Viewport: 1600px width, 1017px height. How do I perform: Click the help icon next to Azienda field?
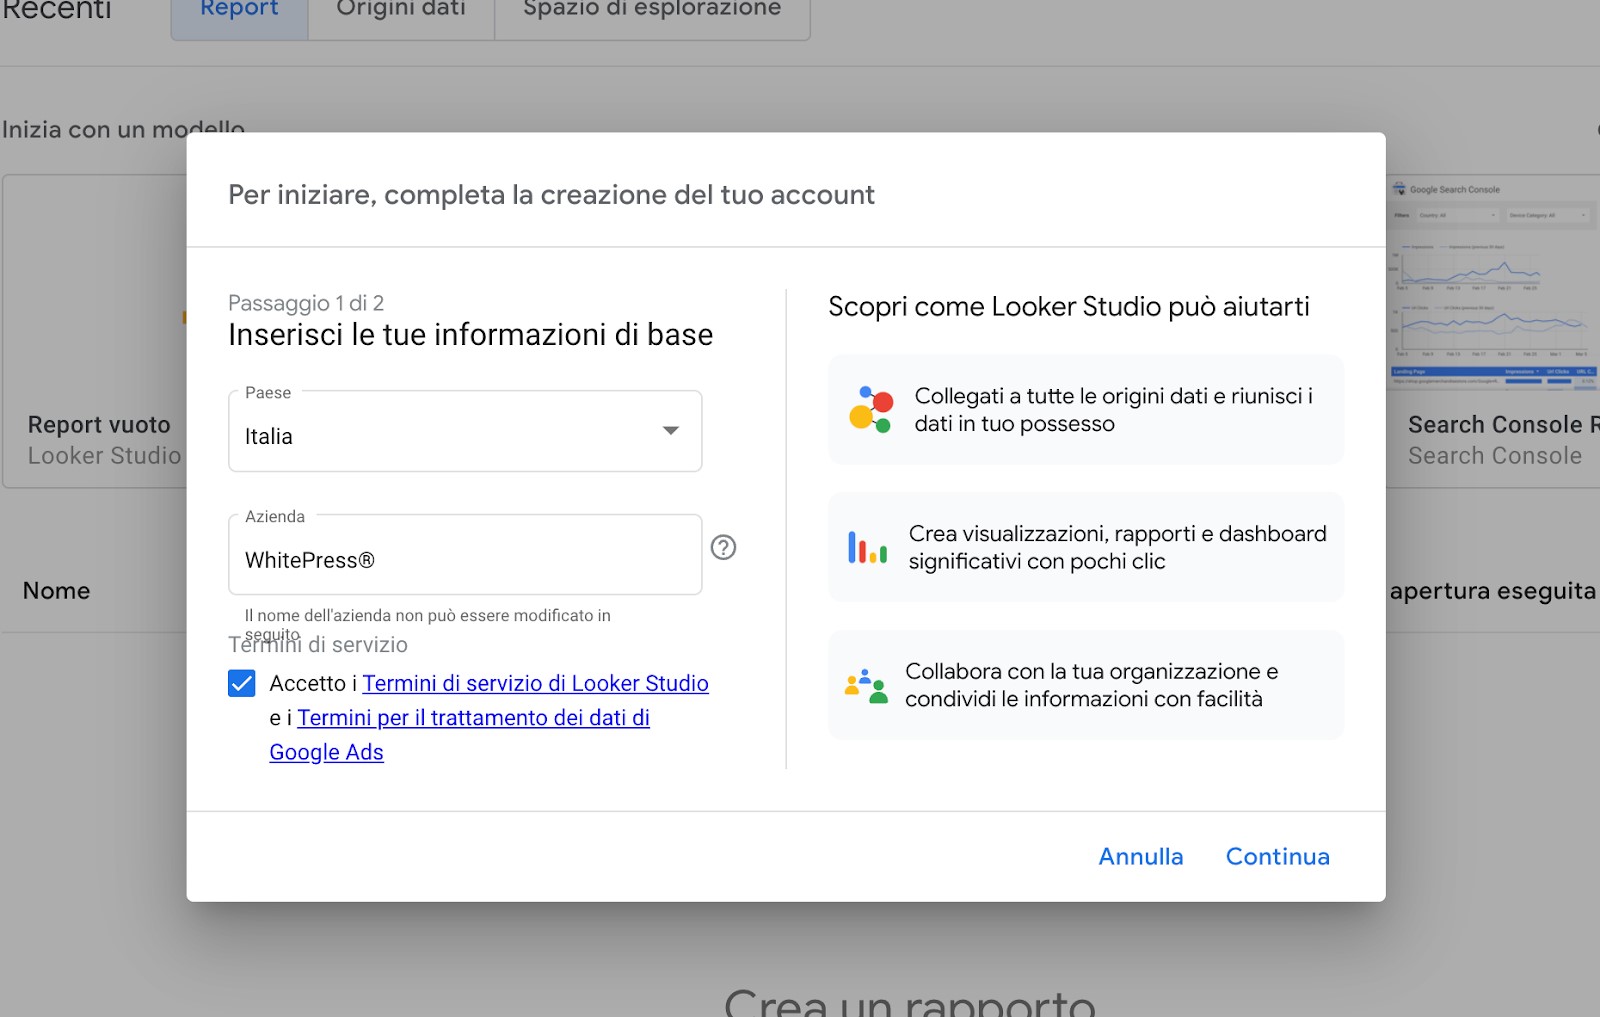coord(723,547)
